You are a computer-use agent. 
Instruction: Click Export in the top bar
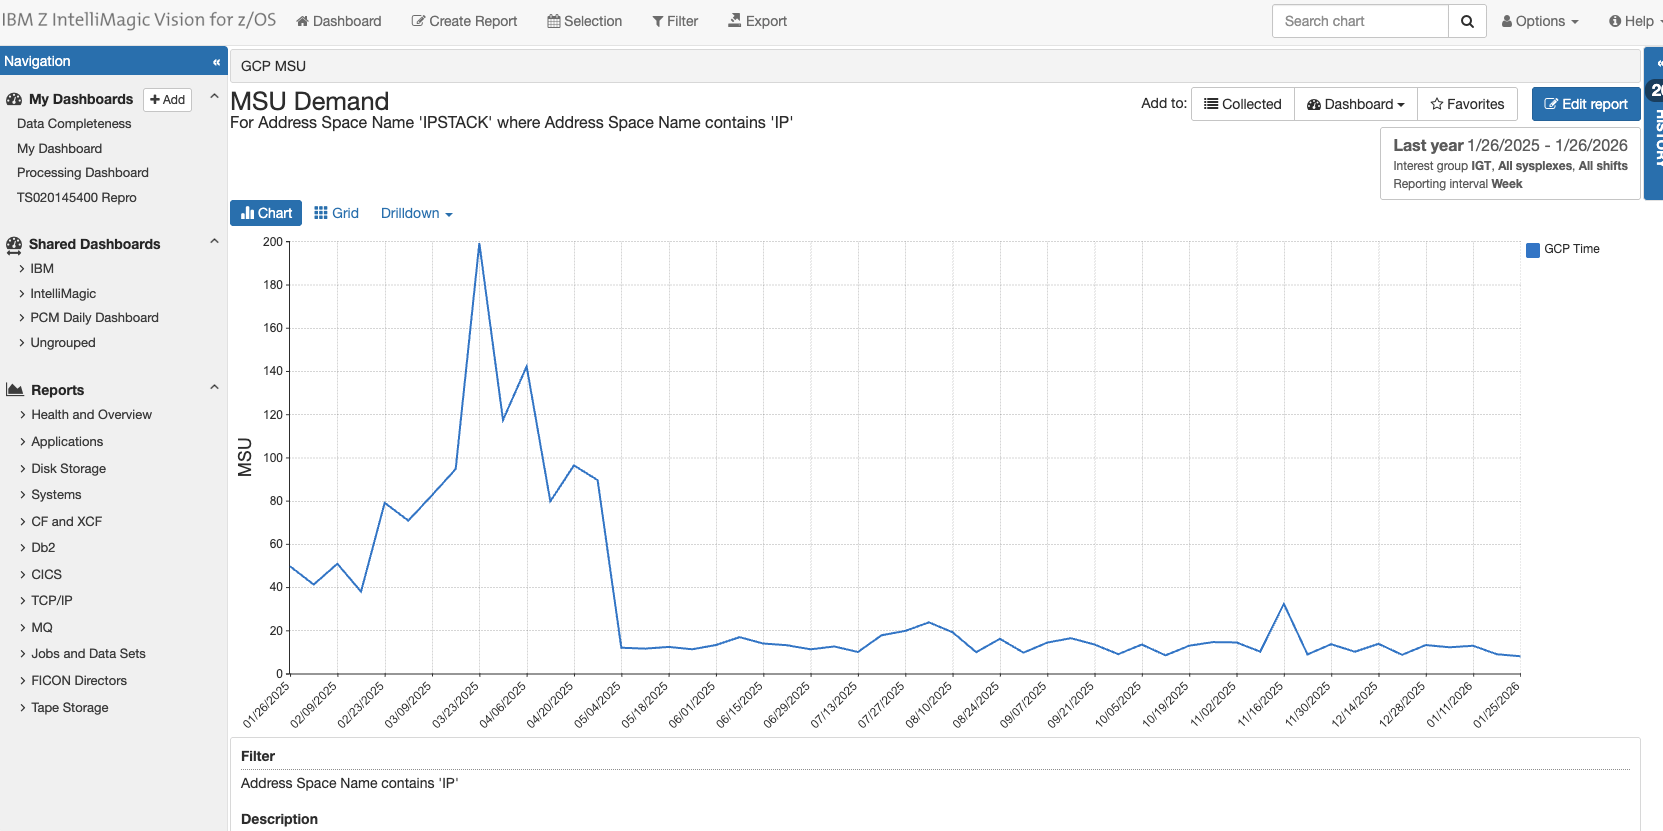click(757, 21)
